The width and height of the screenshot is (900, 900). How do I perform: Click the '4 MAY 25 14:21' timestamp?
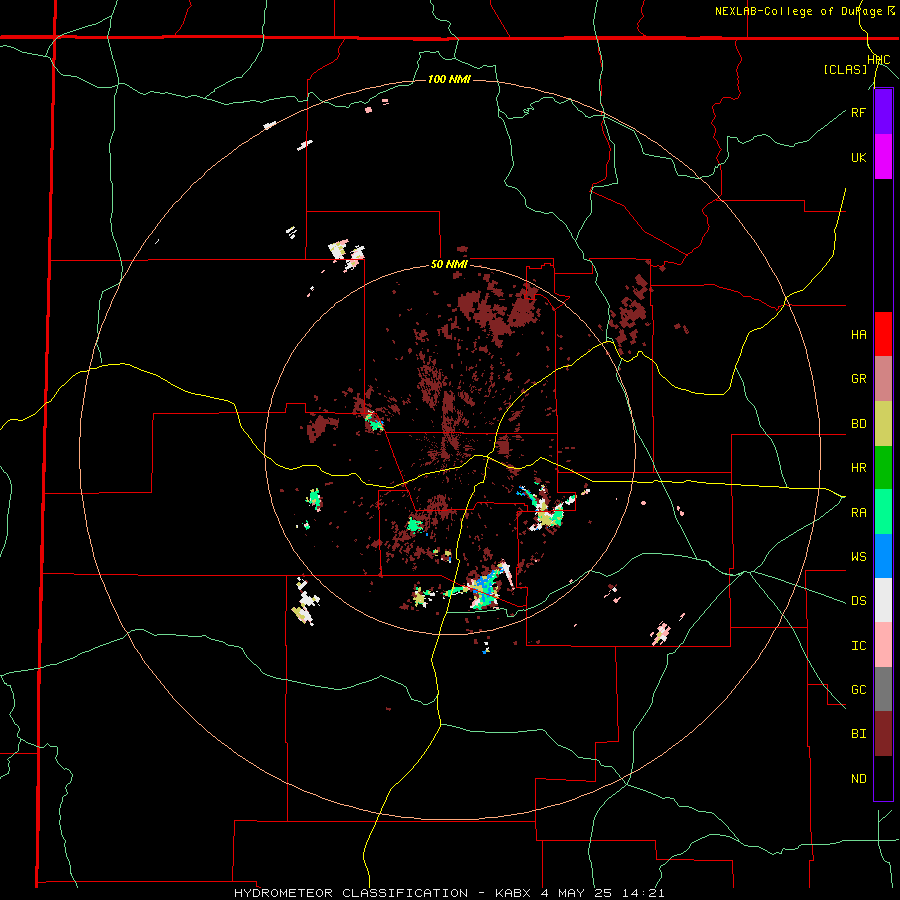(601, 893)
